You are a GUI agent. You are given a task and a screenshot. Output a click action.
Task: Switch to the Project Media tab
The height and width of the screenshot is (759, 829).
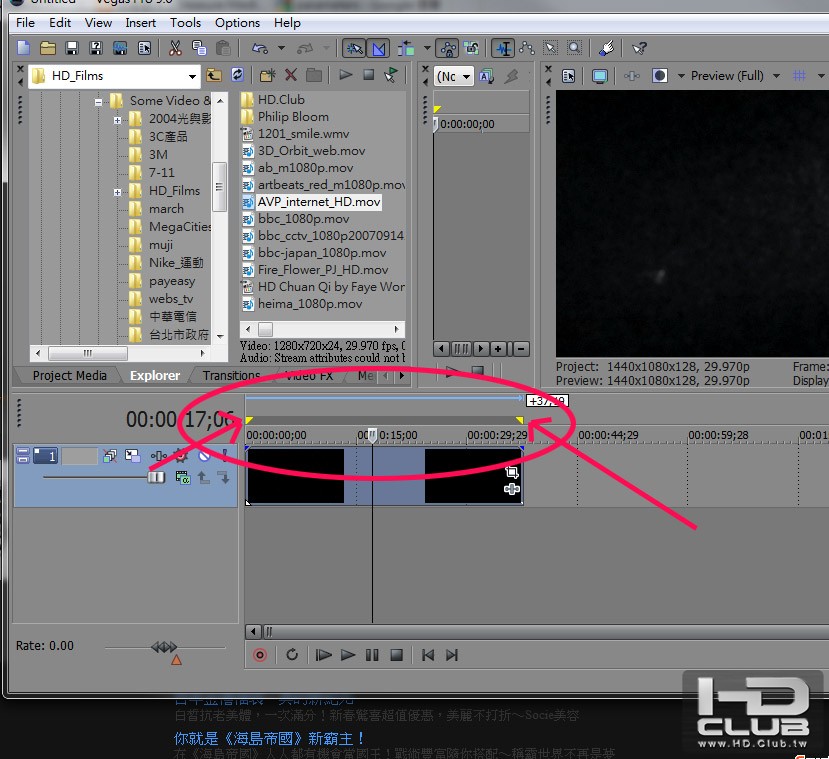pyautogui.click(x=70, y=375)
